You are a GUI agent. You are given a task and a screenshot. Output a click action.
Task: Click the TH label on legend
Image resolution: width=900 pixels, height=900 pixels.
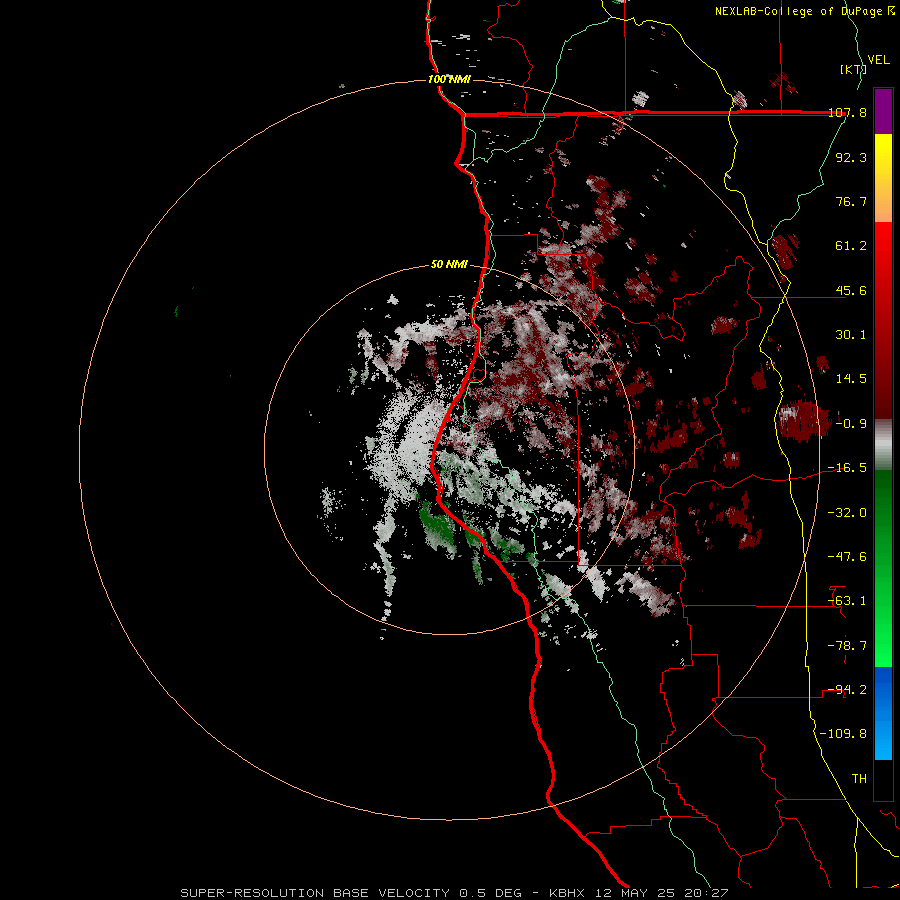pos(859,779)
